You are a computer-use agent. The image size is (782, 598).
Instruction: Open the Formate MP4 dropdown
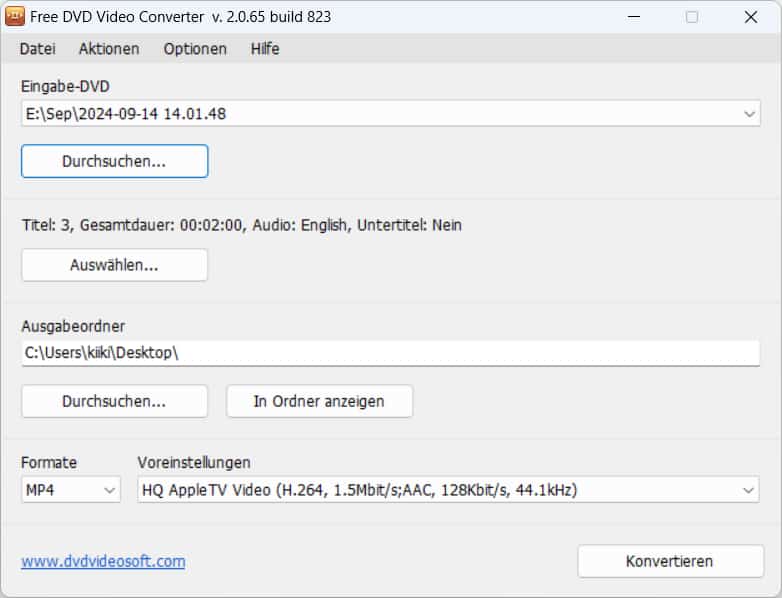pyautogui.click(x=71, y=490)
